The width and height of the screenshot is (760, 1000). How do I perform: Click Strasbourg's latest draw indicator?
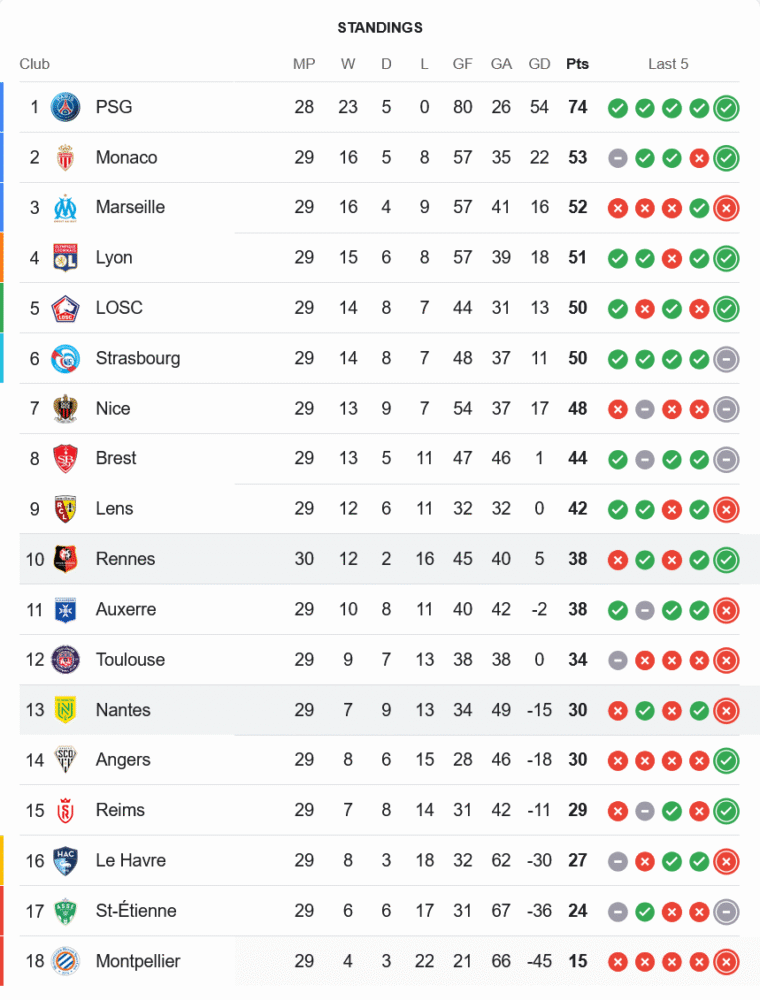[x=726, y=358]
